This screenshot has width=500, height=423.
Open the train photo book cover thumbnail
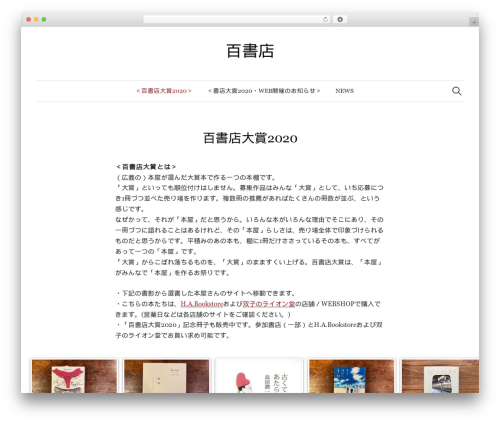pyautogui.click(x=440, y=376)
